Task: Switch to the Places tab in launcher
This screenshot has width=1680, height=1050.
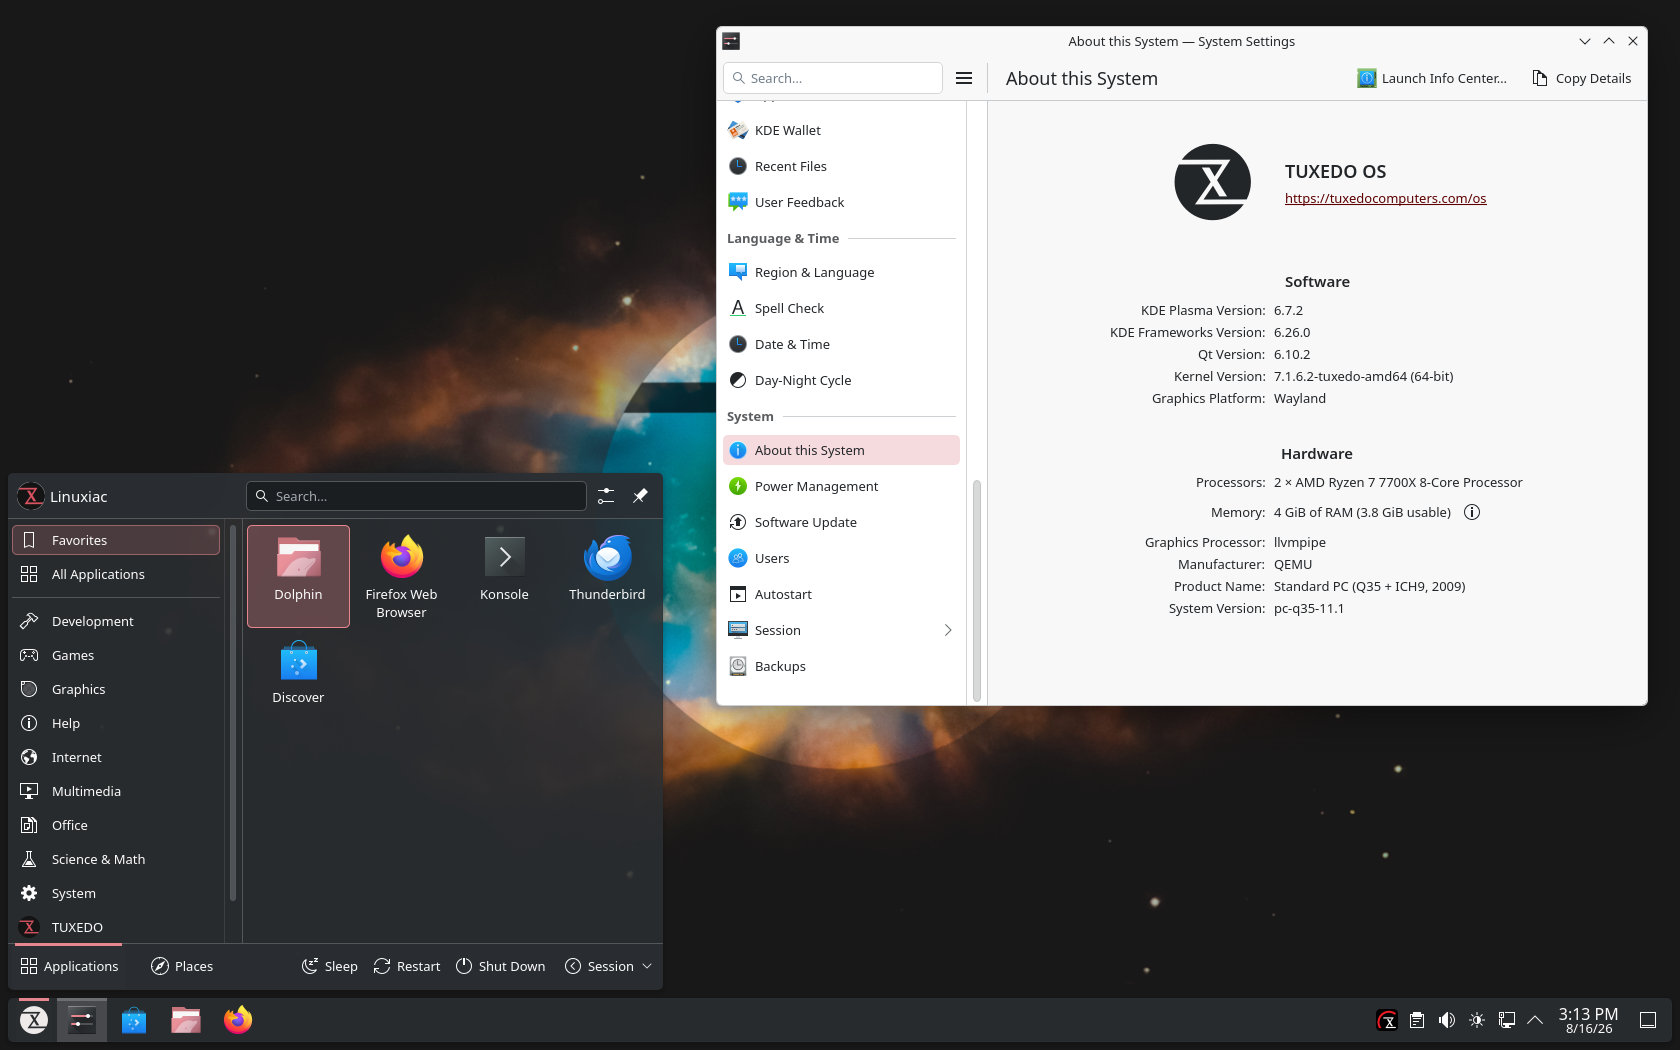Action: tap(182, 966)
